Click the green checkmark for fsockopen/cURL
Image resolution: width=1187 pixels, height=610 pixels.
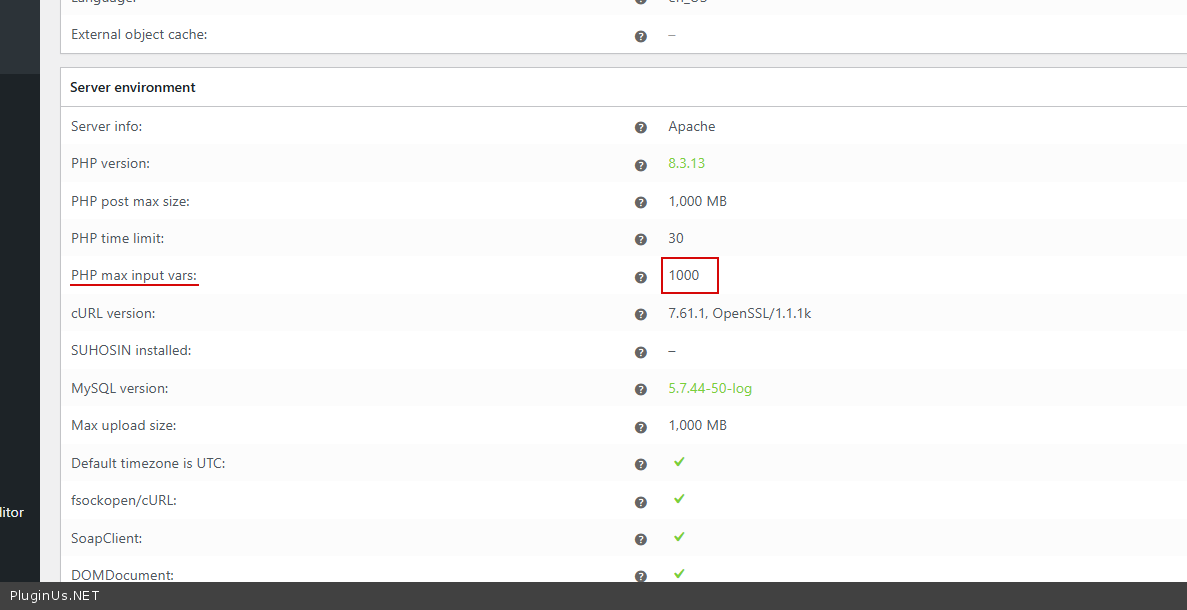point(679,499)
